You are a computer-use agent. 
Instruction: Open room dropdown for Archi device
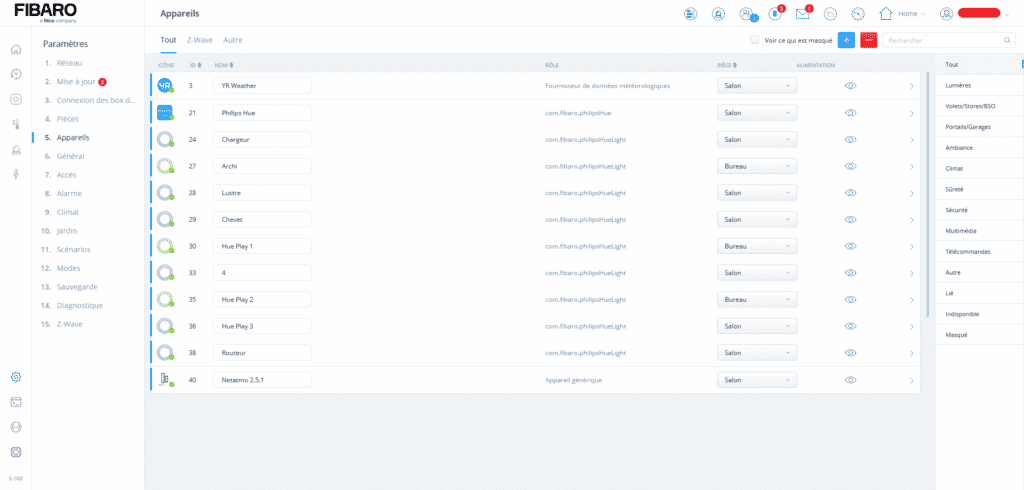coord(757,166)
